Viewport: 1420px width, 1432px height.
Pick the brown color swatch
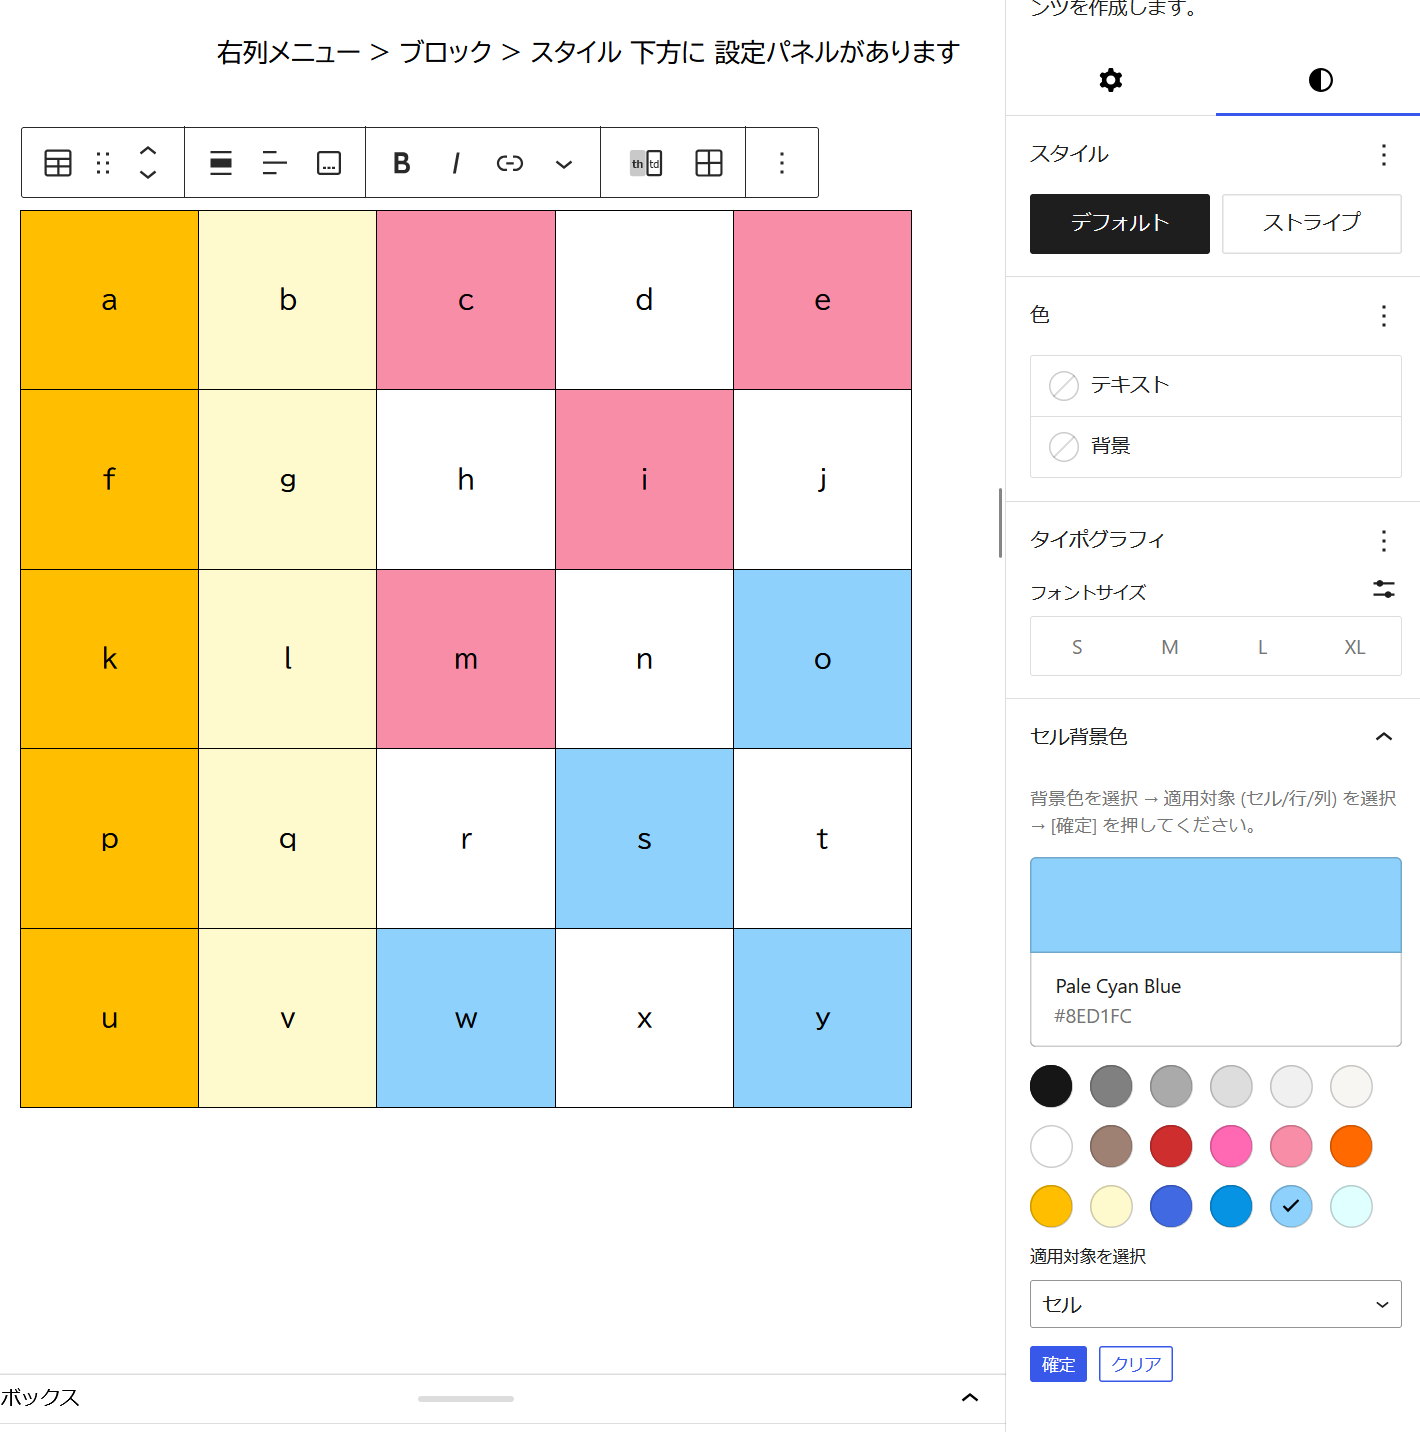tap(1111, 1146)
